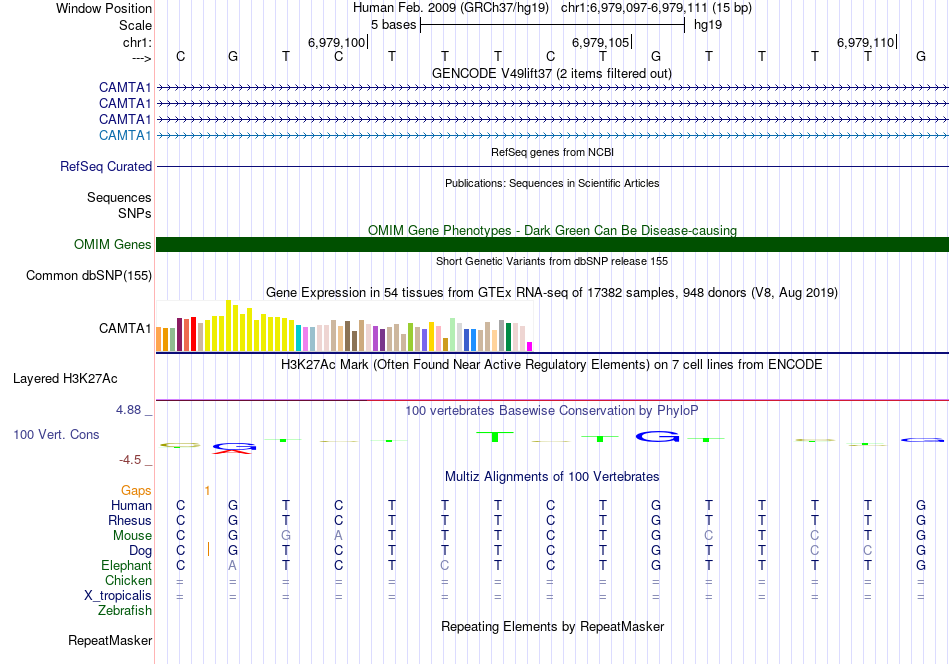Select the Mouse alignment row label
This screenshot has width=950, height=664.
tap(132, 536)
